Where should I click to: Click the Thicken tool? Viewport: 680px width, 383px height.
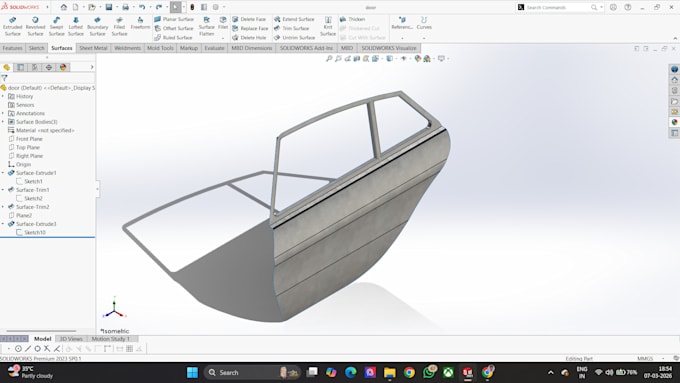pos(352,19)
